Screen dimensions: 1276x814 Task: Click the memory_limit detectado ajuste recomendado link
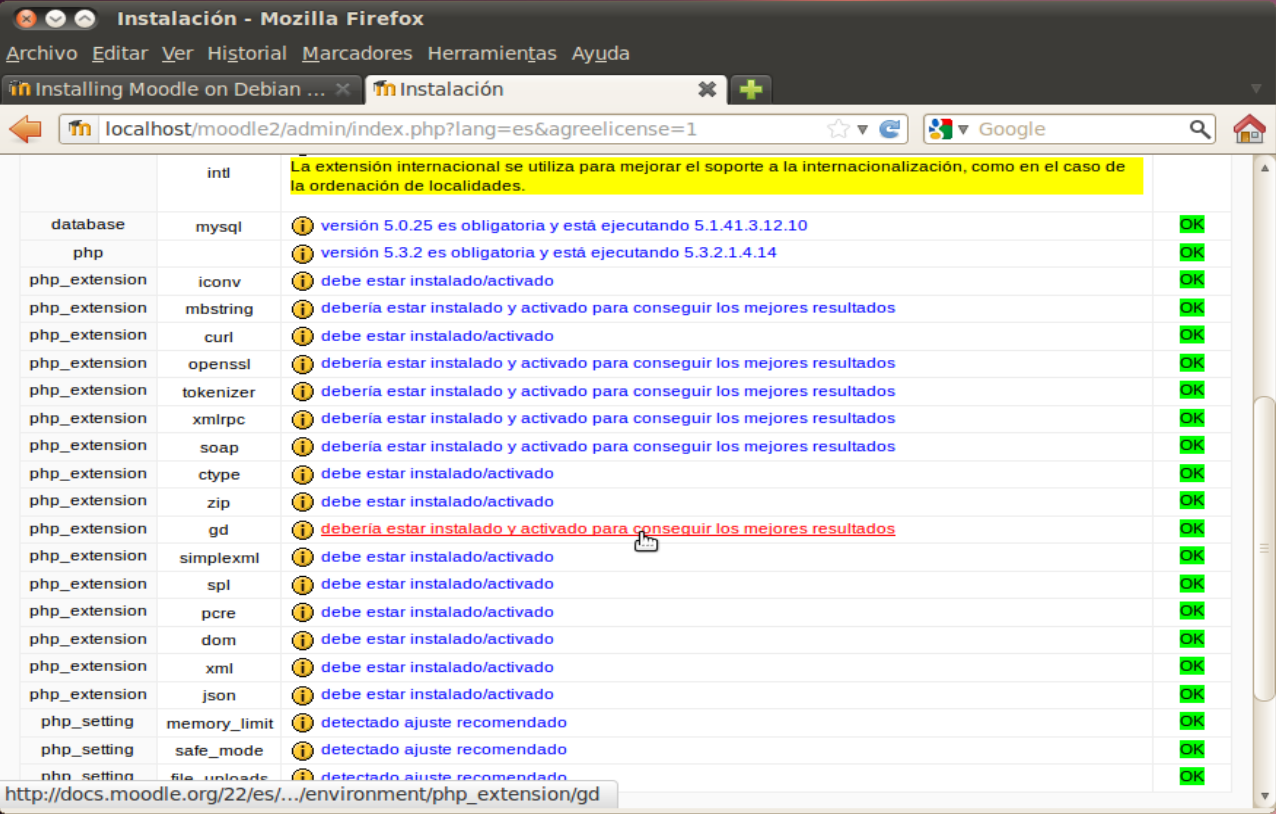(443, 722)
